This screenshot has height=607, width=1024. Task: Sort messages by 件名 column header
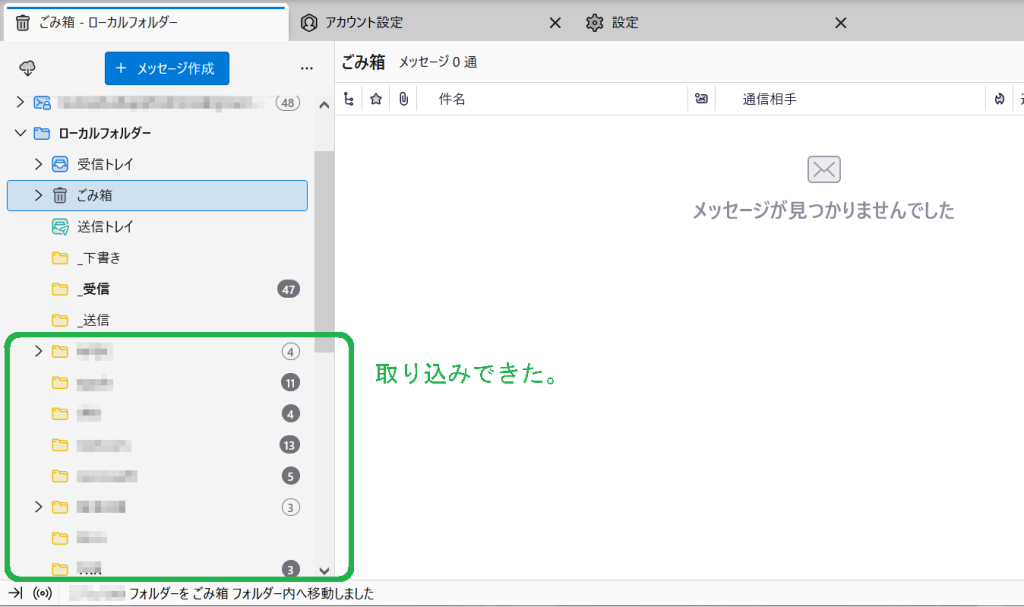[452, 99]
